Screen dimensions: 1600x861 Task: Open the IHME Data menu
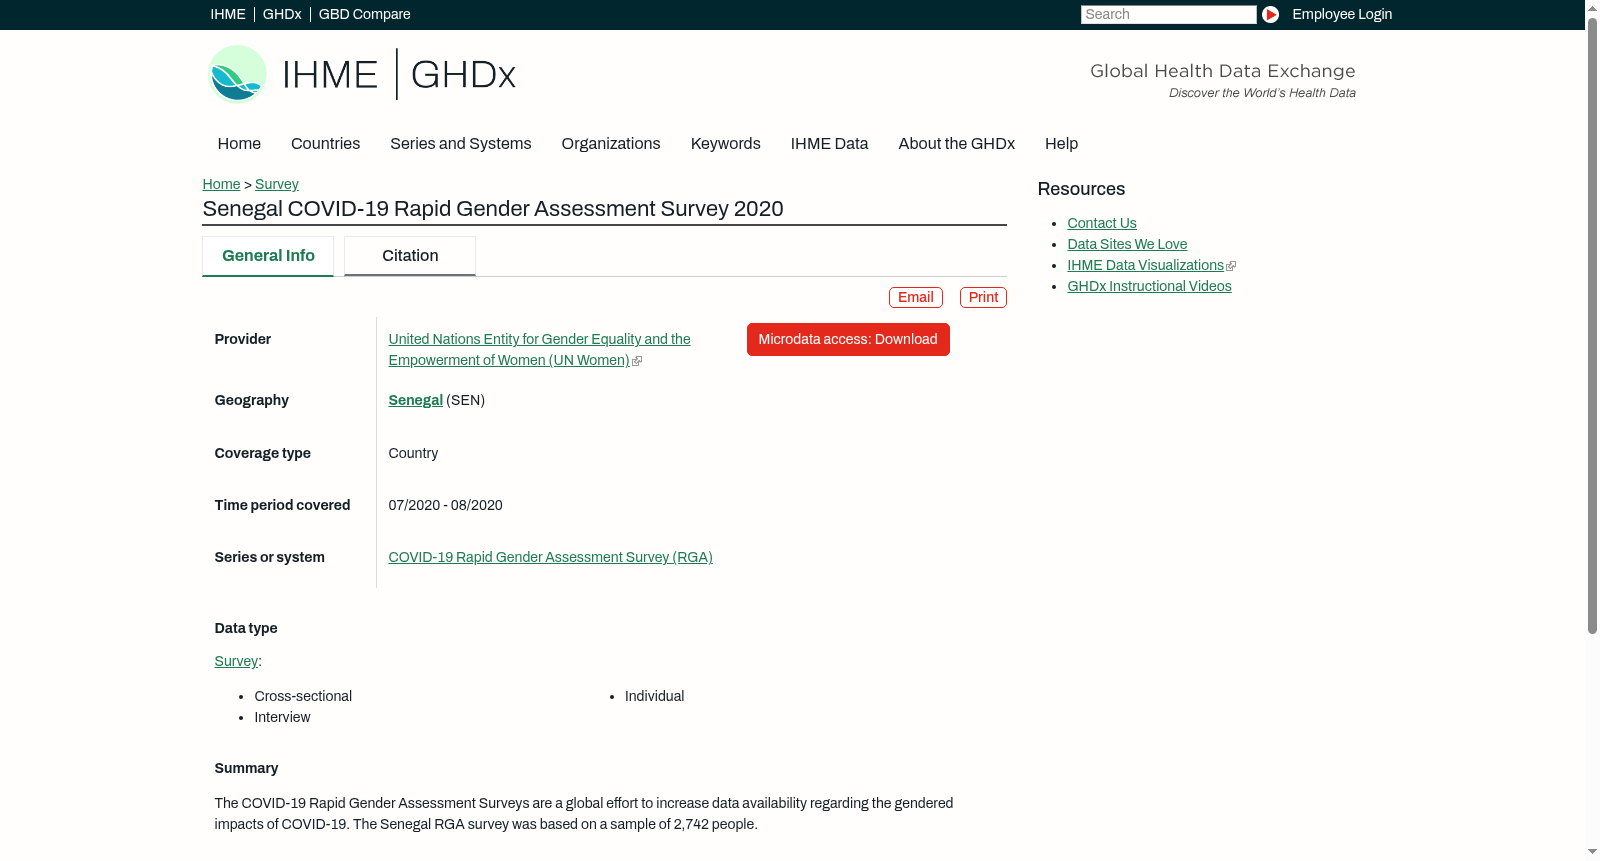[829, 143]
